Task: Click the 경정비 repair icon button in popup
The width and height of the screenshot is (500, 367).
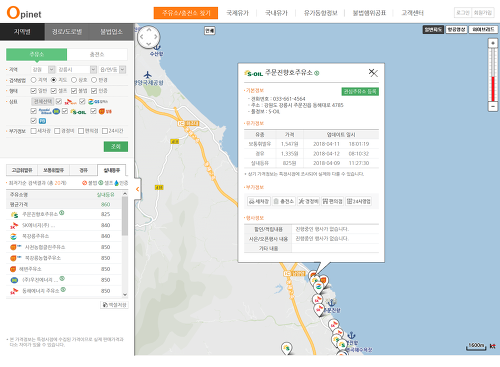Action: 308,201
